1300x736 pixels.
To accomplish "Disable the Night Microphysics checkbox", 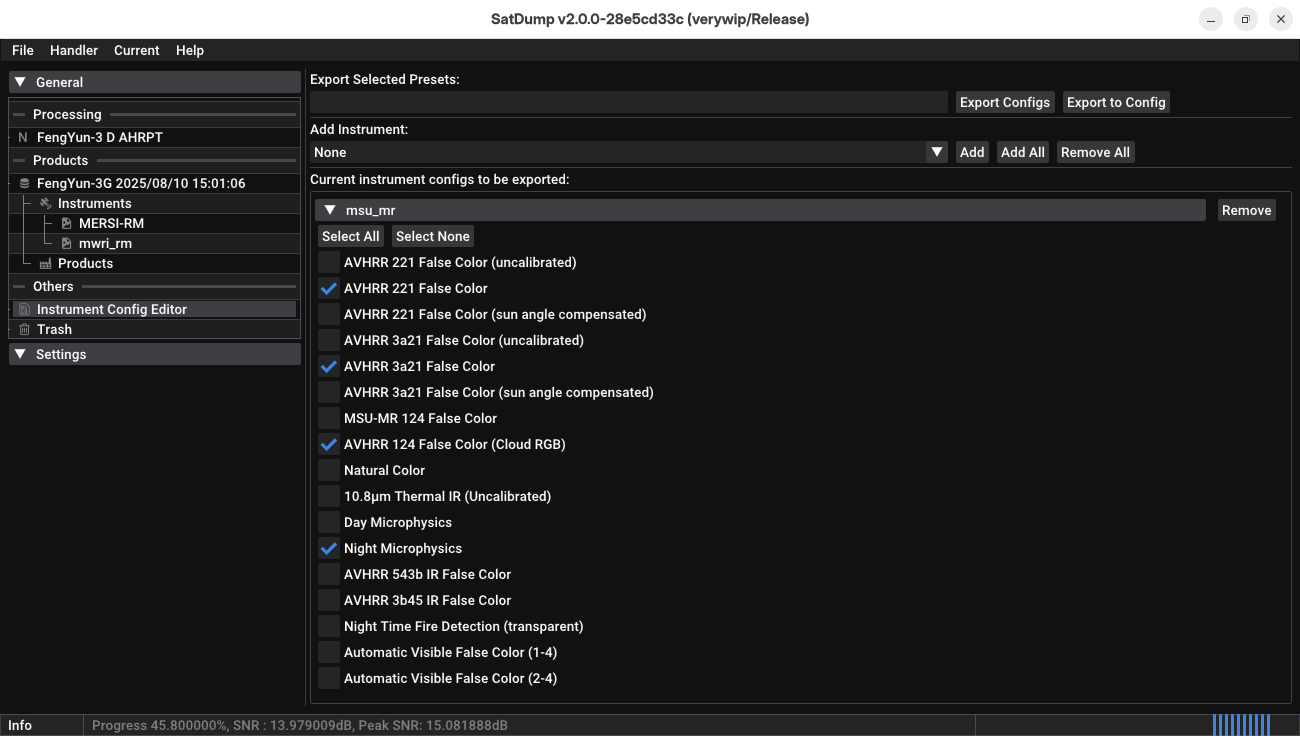I will 328,548.
